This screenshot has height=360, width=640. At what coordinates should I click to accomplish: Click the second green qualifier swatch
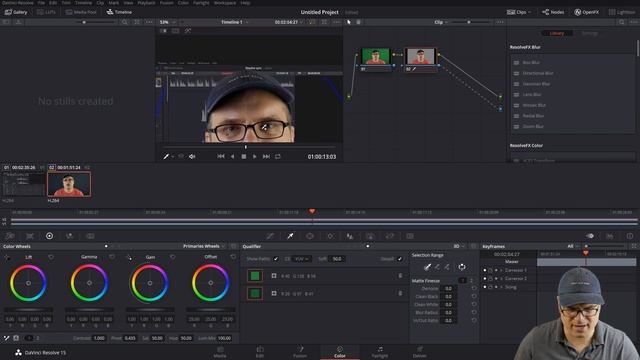click(255, 293)
